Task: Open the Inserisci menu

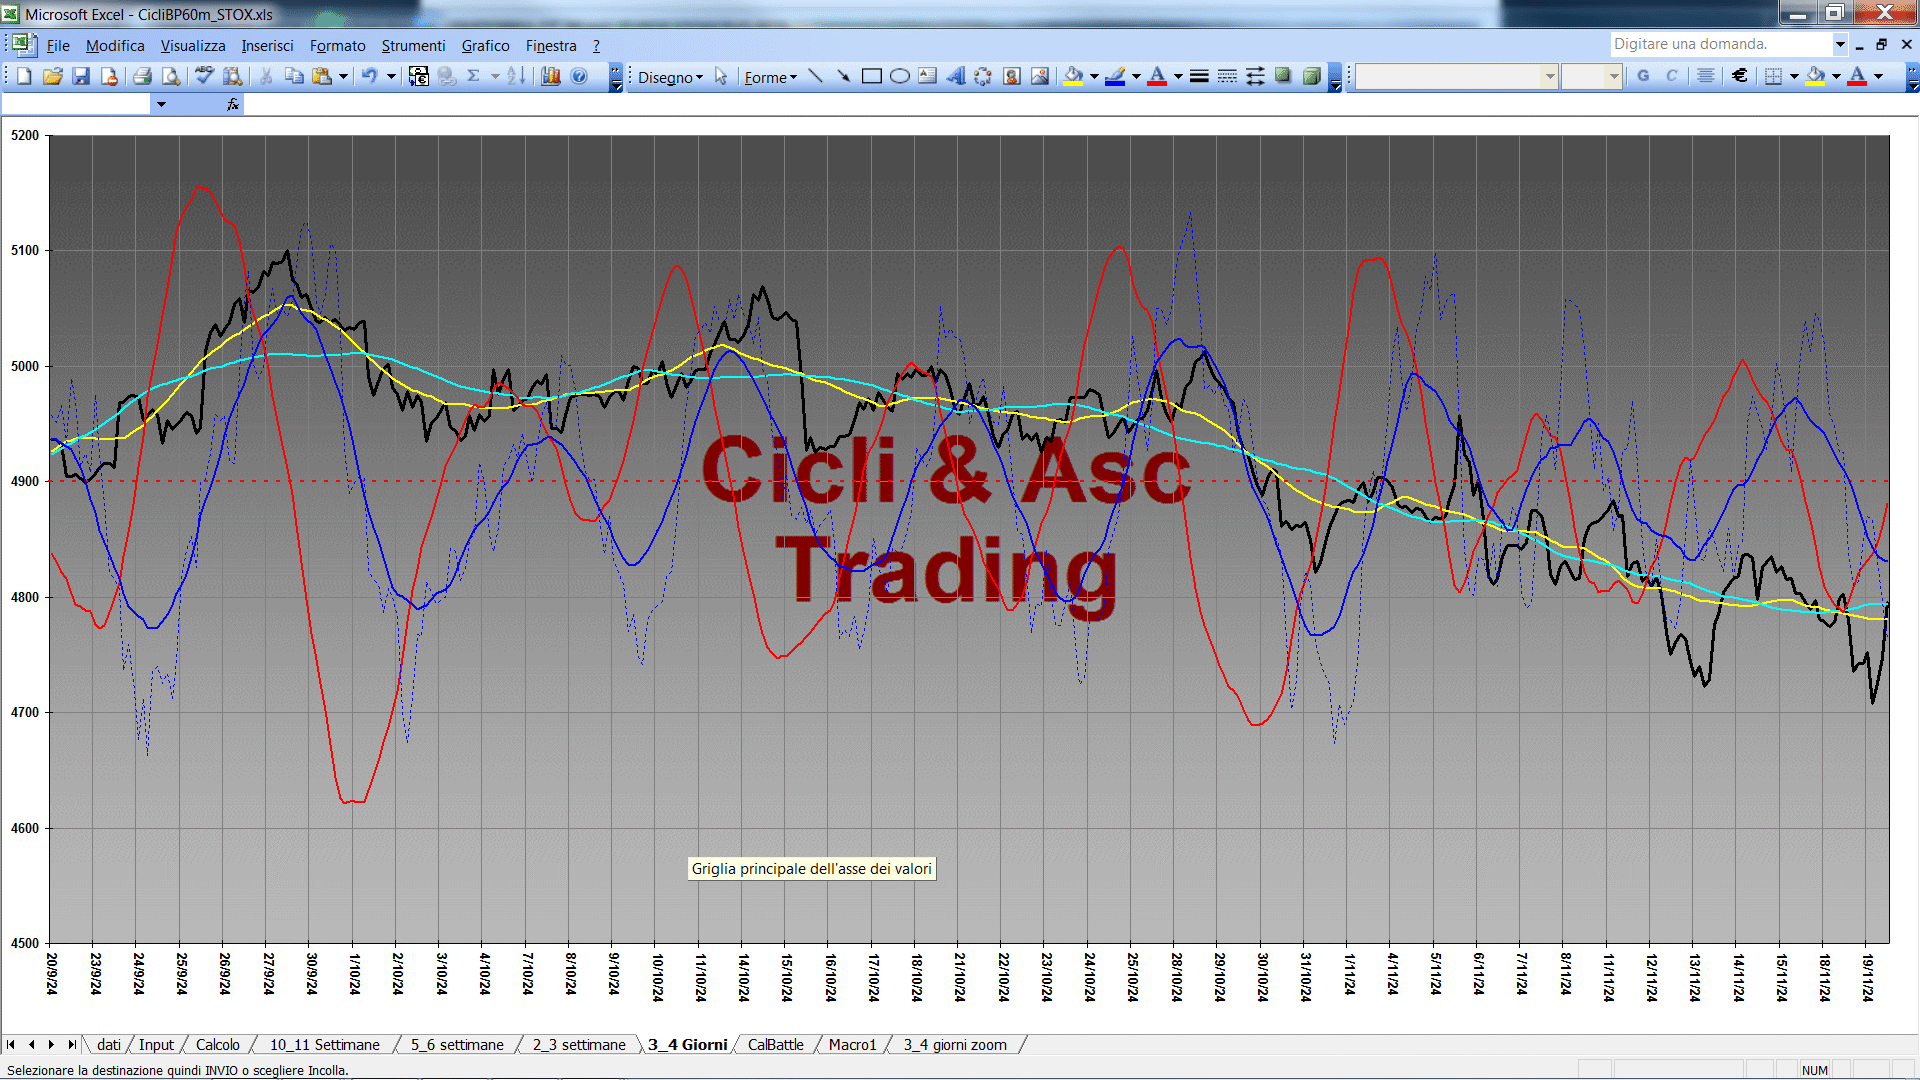Action: coord(267,45)
